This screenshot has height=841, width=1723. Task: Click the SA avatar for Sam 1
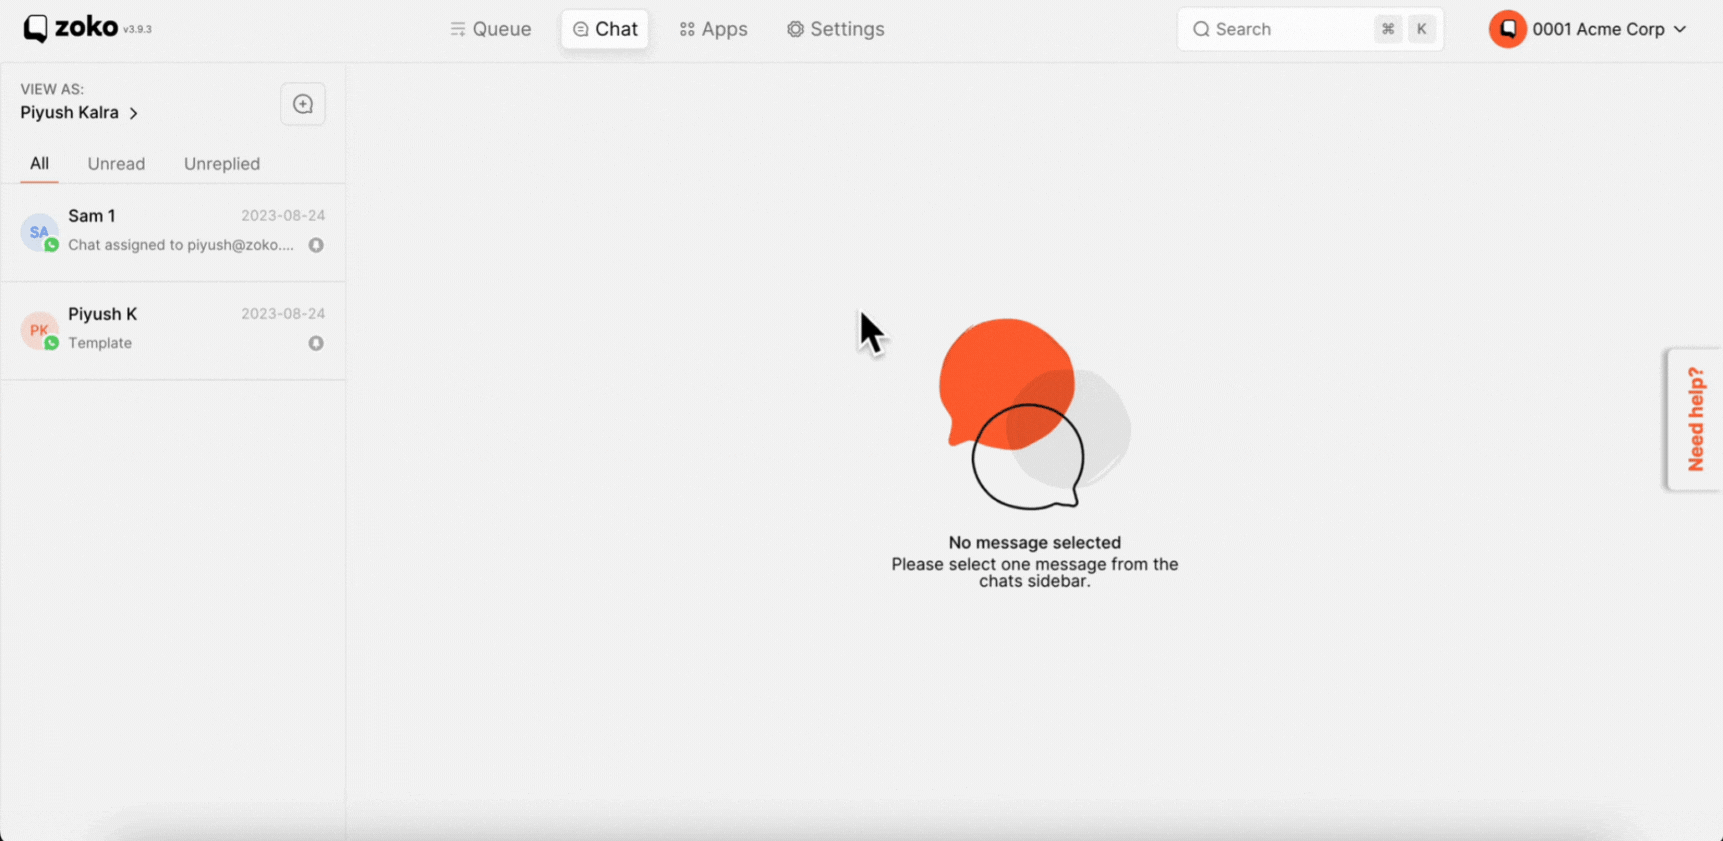coord(39,232)
